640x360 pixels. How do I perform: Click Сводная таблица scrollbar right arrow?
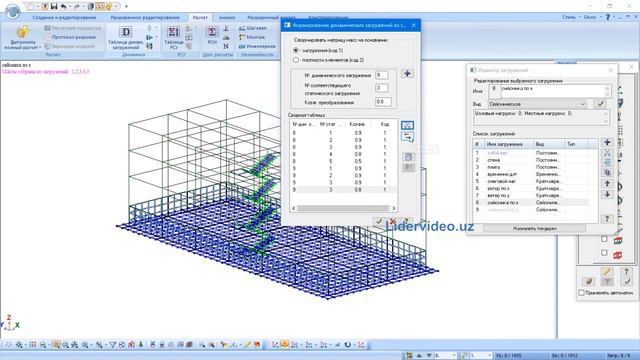coord(394,208)
